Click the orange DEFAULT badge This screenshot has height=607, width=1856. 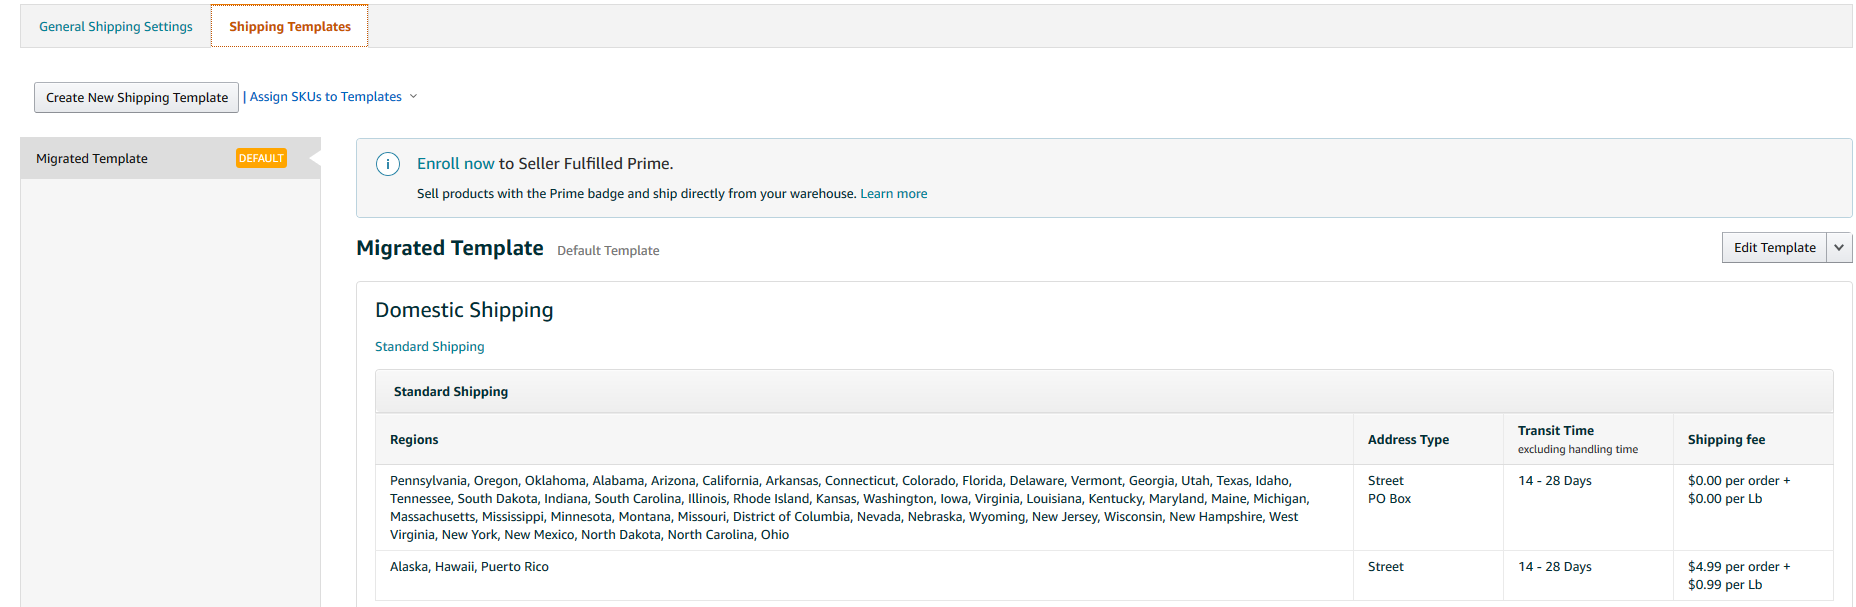[261, 158]
